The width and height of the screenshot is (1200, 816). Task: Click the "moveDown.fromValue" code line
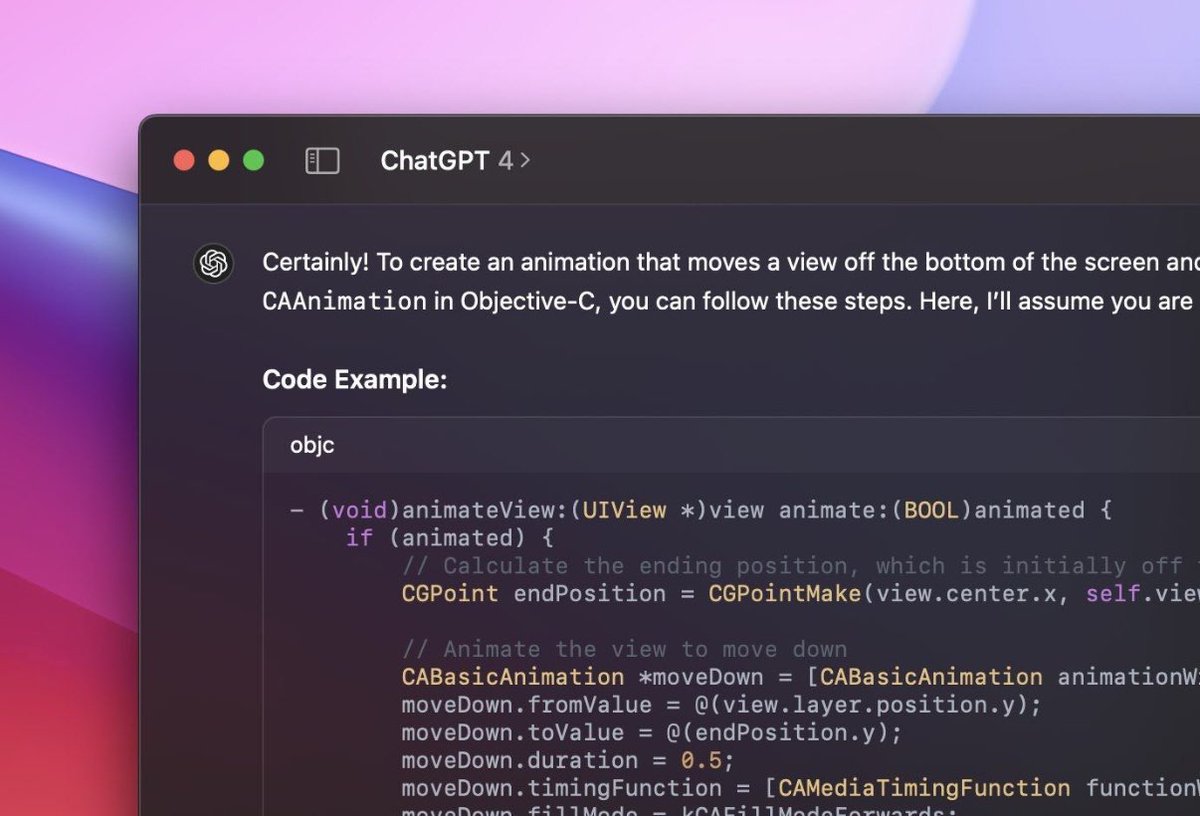click(721, 705)
